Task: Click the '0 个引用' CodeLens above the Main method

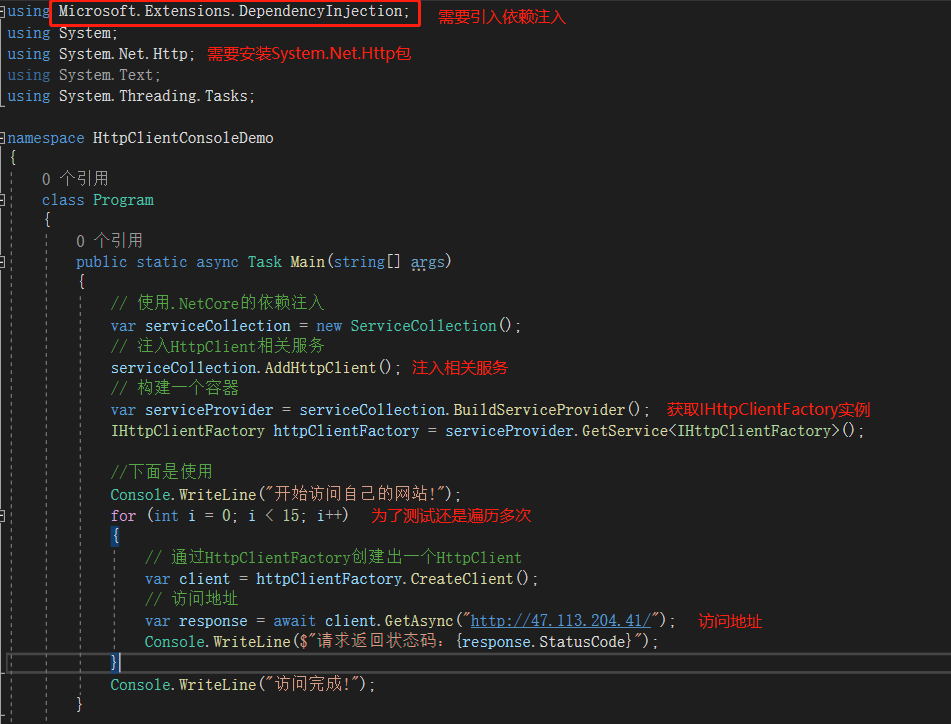Action: tap(109, 241)
